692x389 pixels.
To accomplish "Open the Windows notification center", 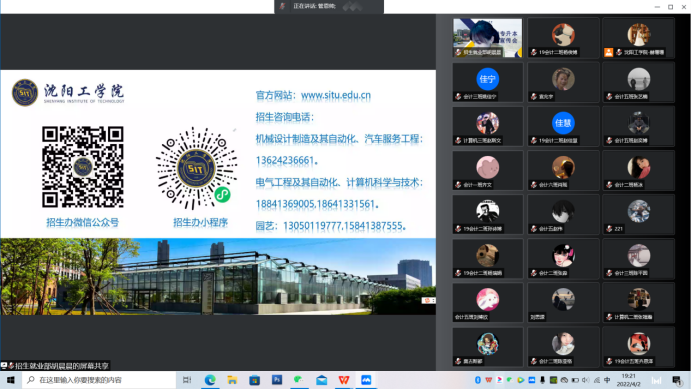I will (677, 380).
